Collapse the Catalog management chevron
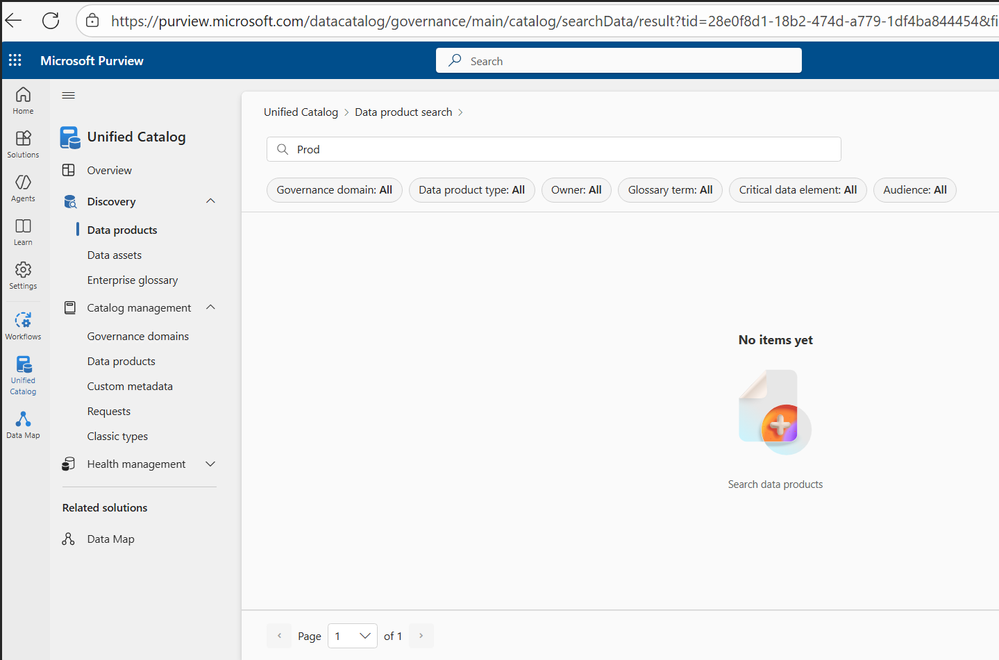This screenshot has height=660, width=999. coord(211,308)
